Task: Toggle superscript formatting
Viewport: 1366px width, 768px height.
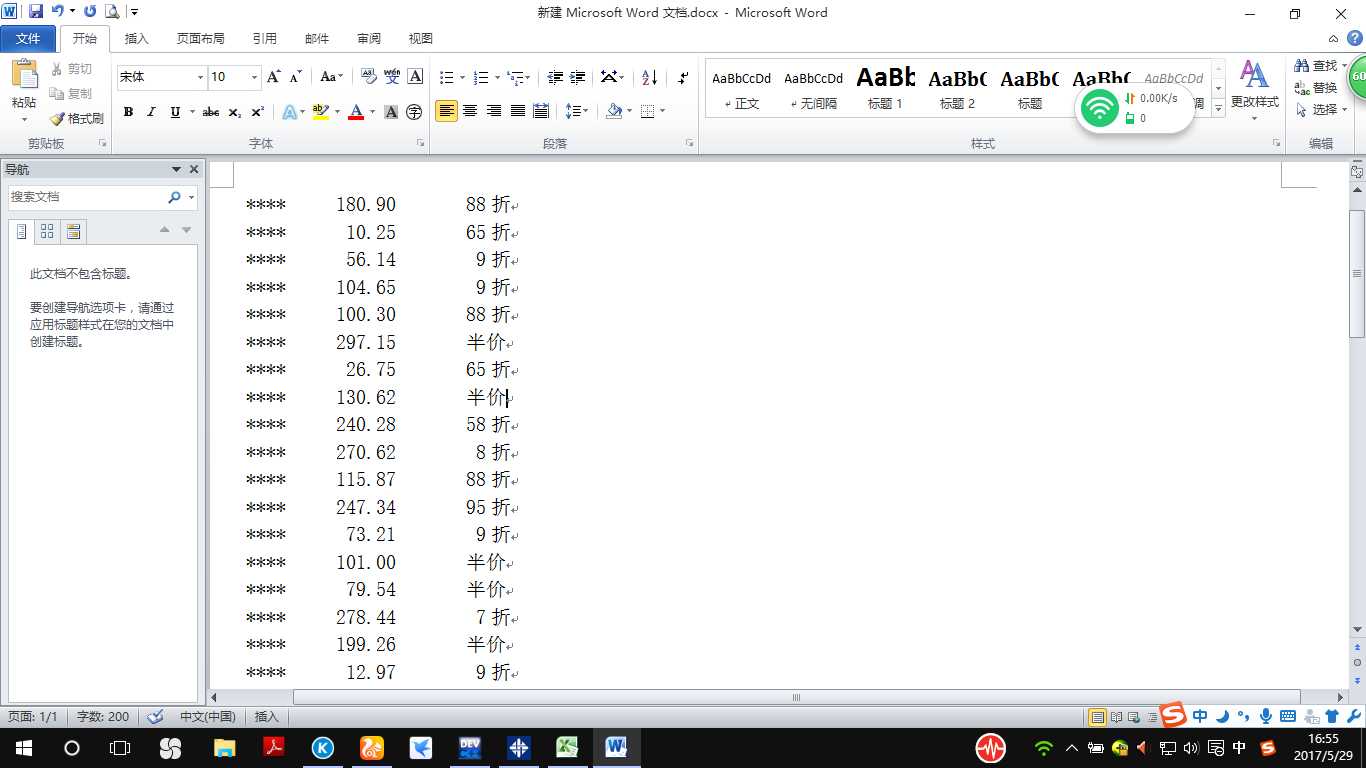Action: click(x=257, y=112)
